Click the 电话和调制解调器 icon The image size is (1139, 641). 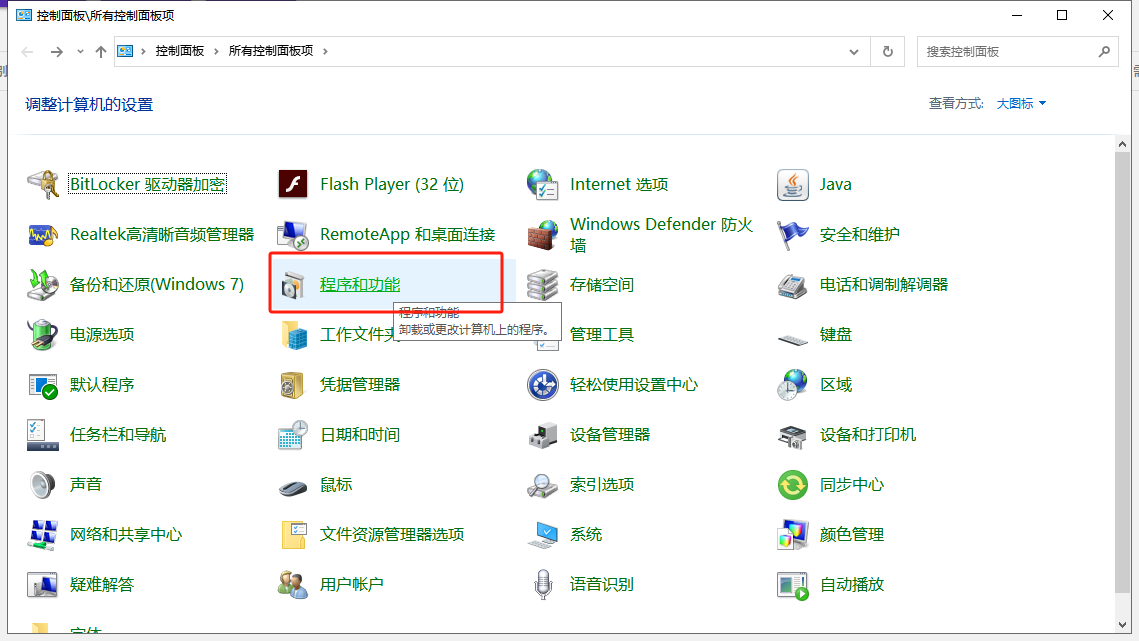pyautogui.click(x=793, y=285)
